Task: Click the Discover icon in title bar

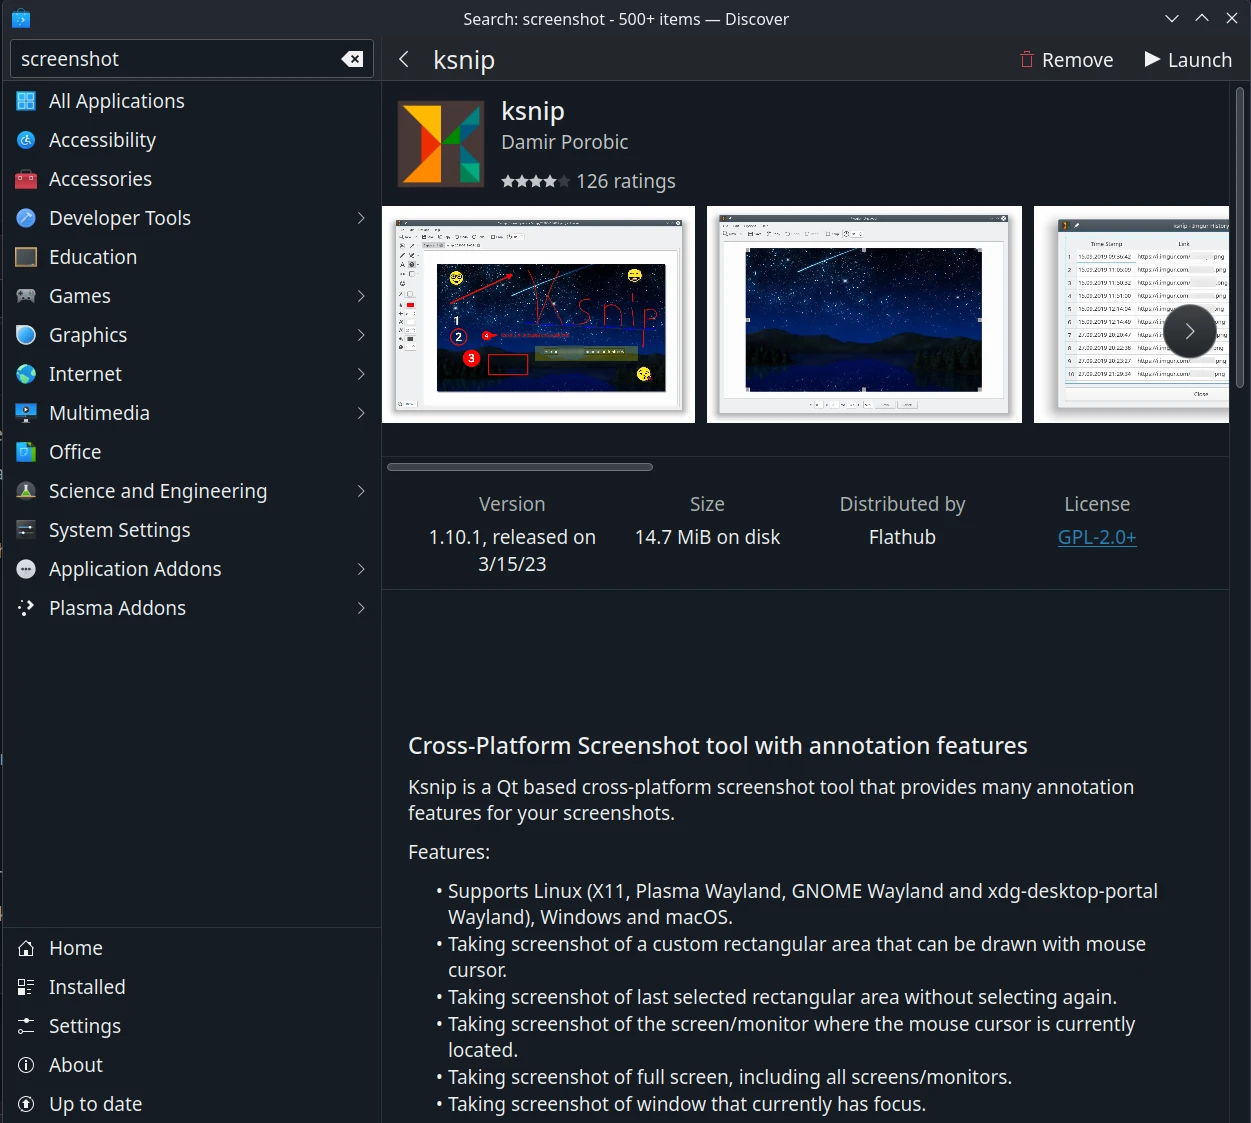Action: 21,18
